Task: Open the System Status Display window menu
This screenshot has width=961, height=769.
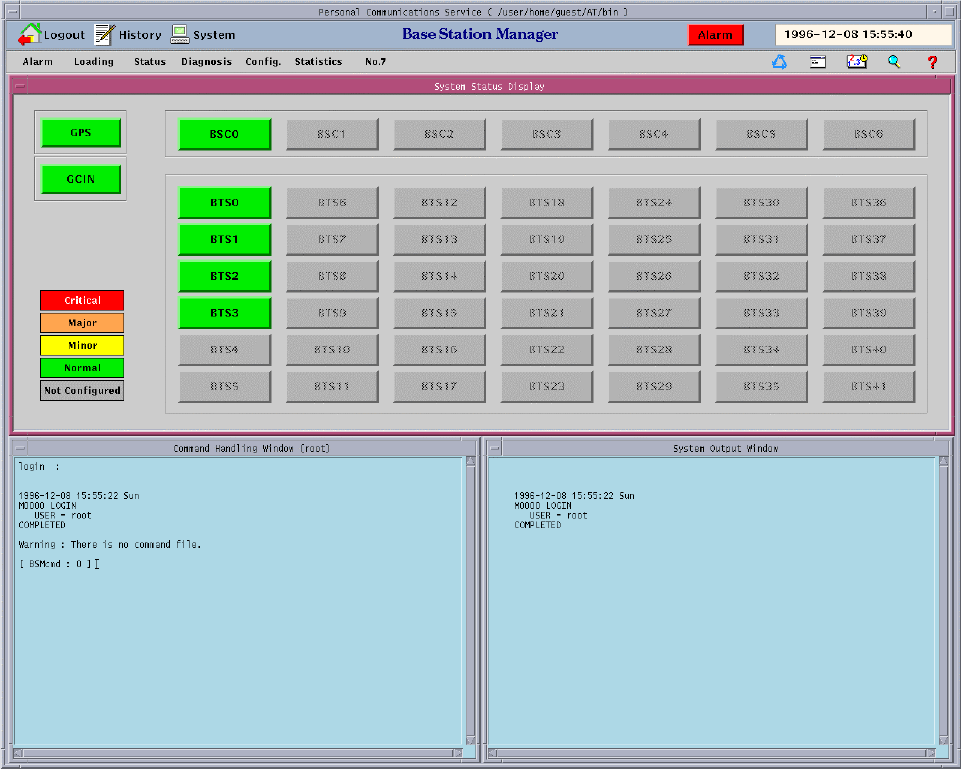Action: coord(20,86)
